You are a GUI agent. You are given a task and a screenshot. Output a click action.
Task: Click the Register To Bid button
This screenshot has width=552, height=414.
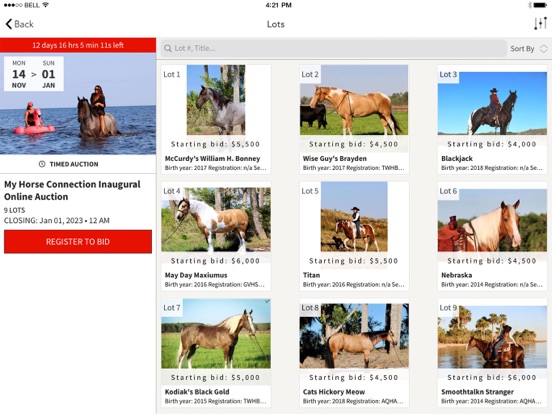78,242
